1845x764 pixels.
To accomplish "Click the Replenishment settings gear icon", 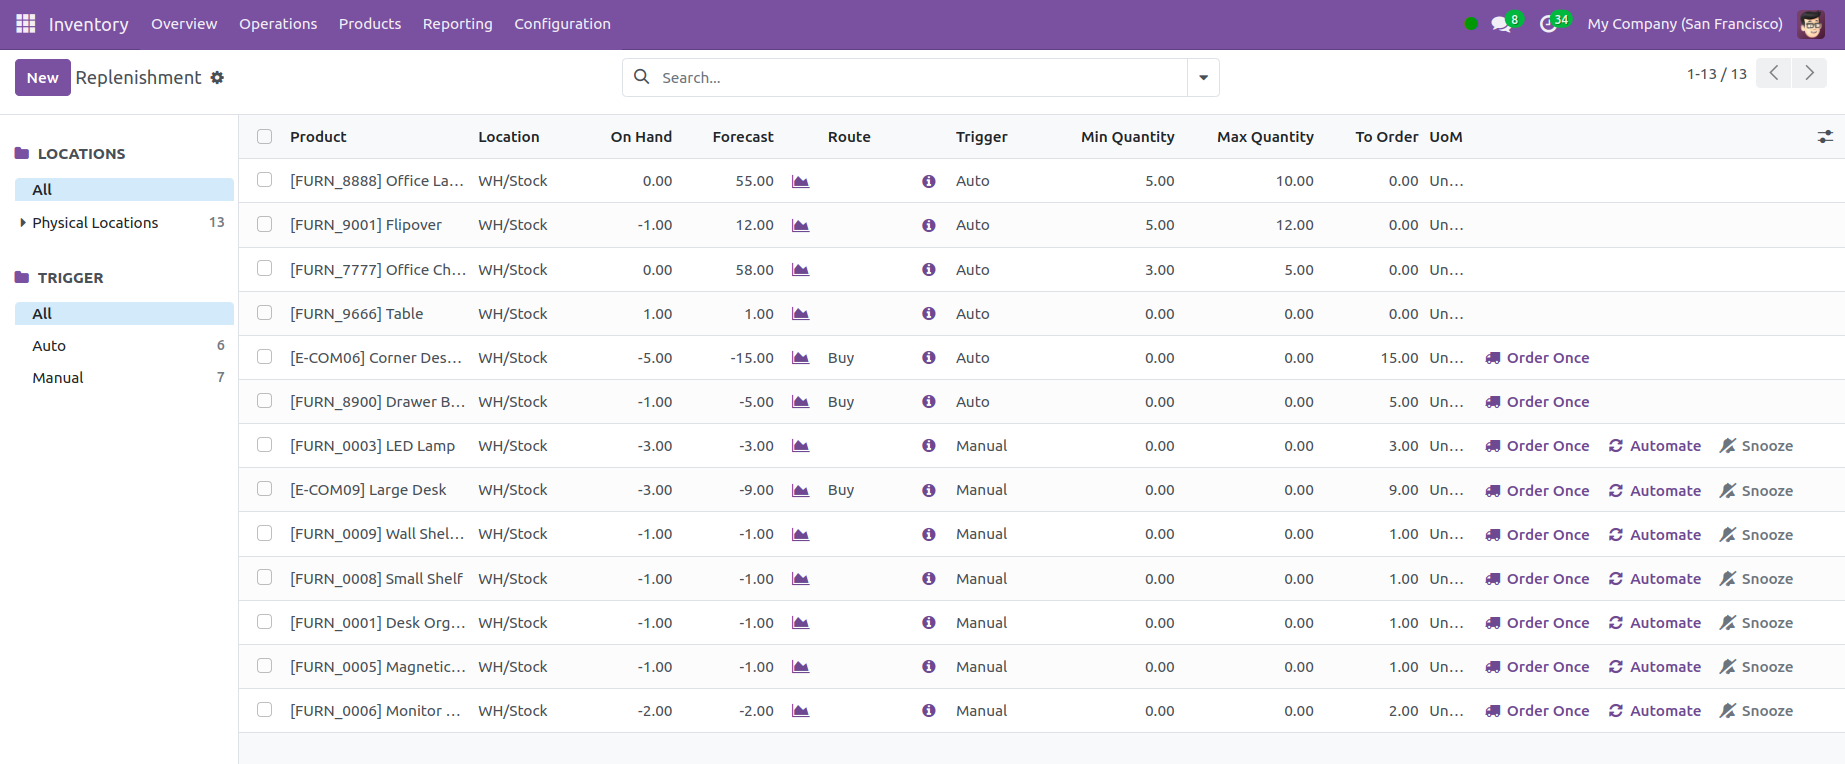I will 217,78.
